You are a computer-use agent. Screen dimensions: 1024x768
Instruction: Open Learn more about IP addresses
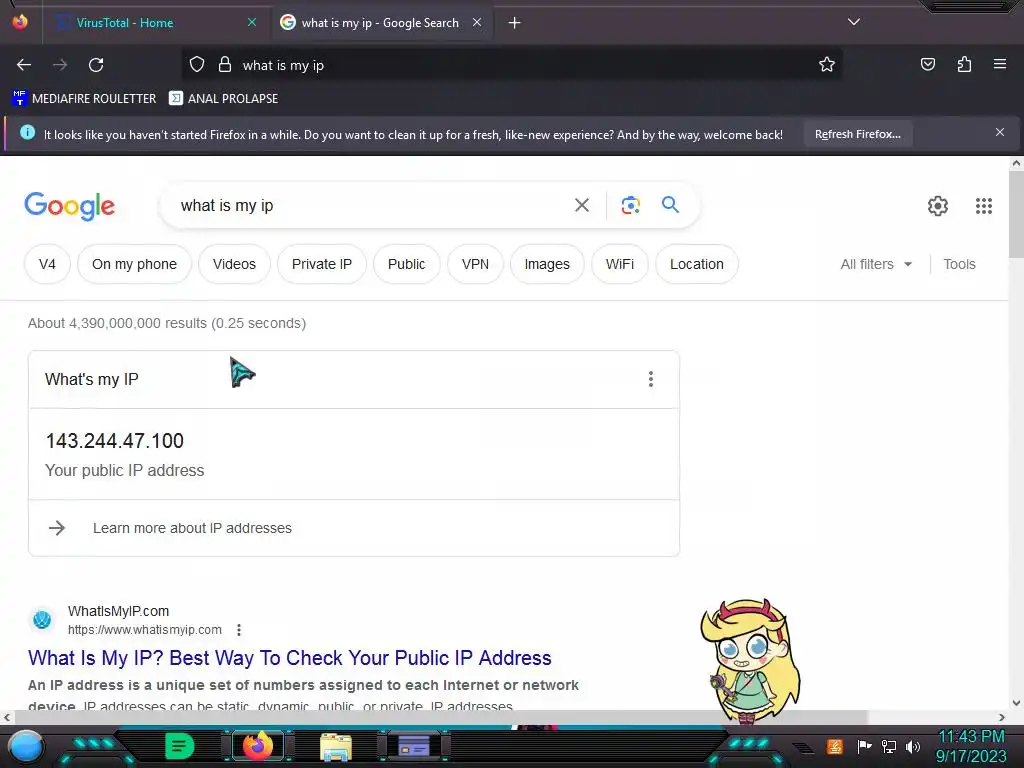click(x=192, y=528)
